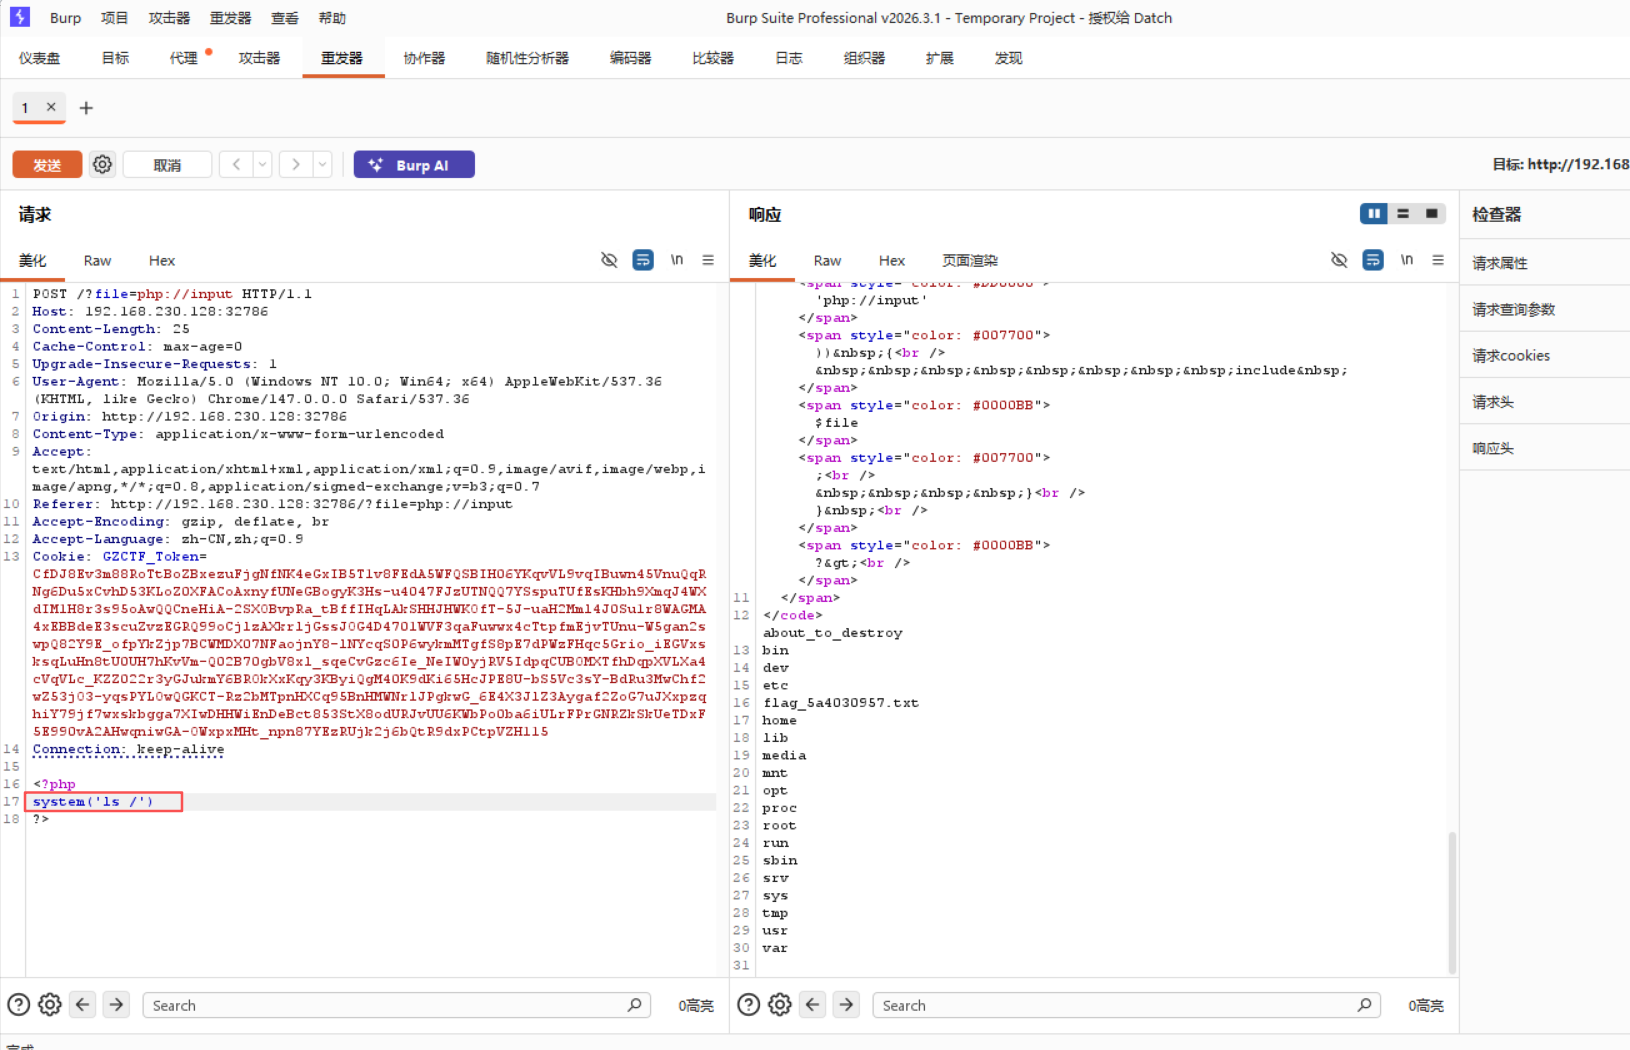The image size is (1630, 1050).
Task: Open the 帮助 menu
Action: pos(332,18)
